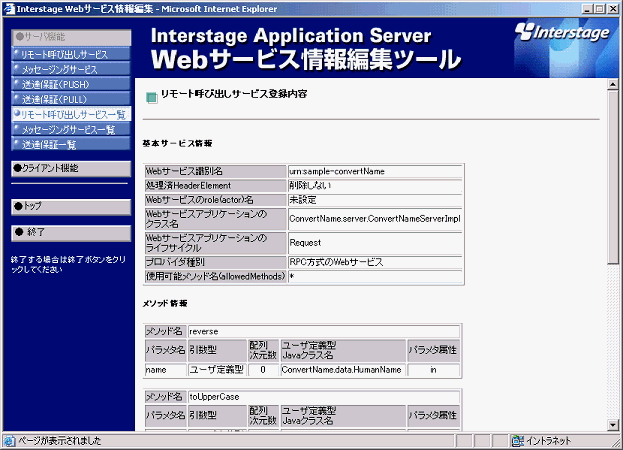Click reverse method name cell
The image size is (623, 450).
point(324,331)
